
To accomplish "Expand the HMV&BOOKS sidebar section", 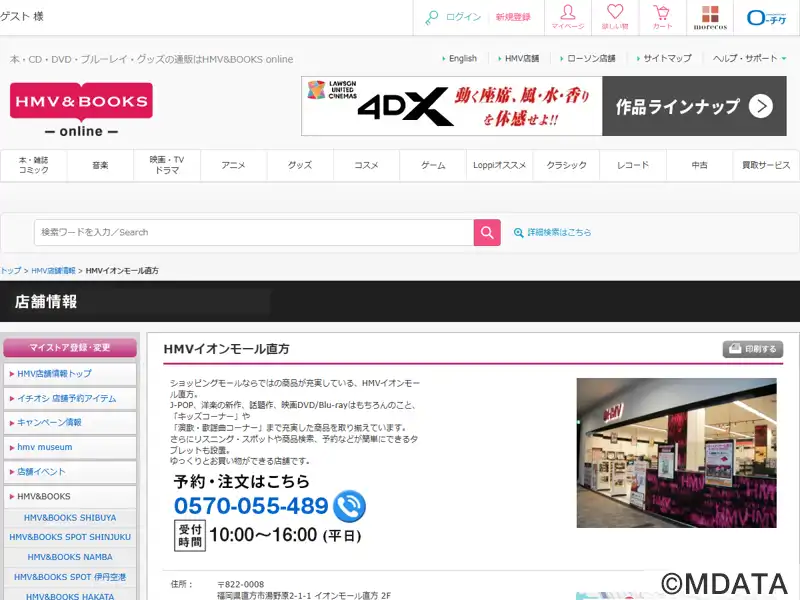I will coord(70,496).
